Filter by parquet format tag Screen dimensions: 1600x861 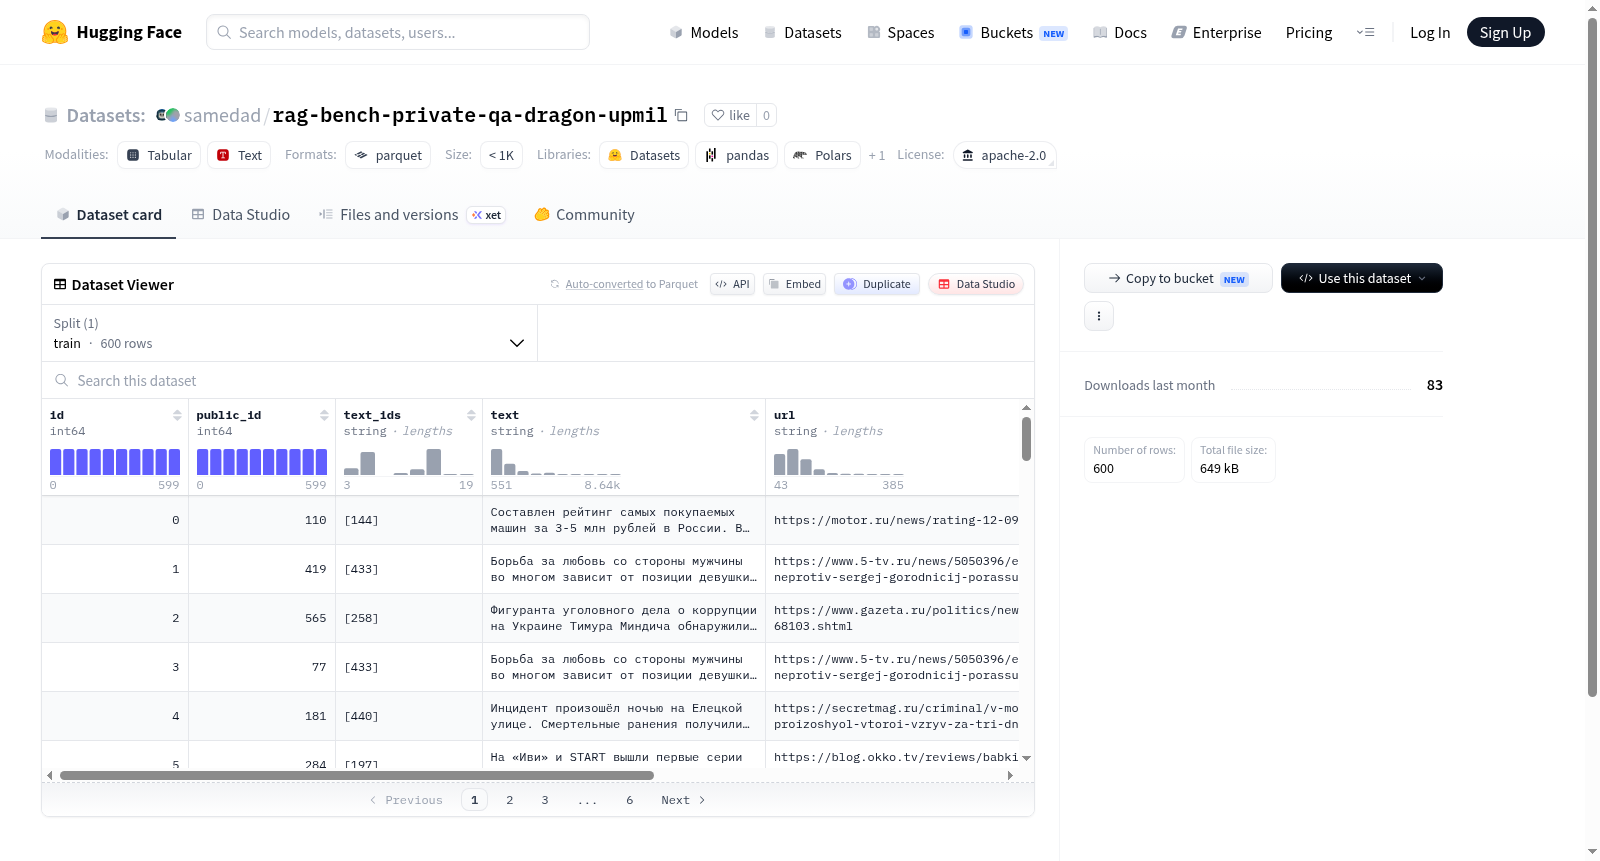[x=388, y=155]
